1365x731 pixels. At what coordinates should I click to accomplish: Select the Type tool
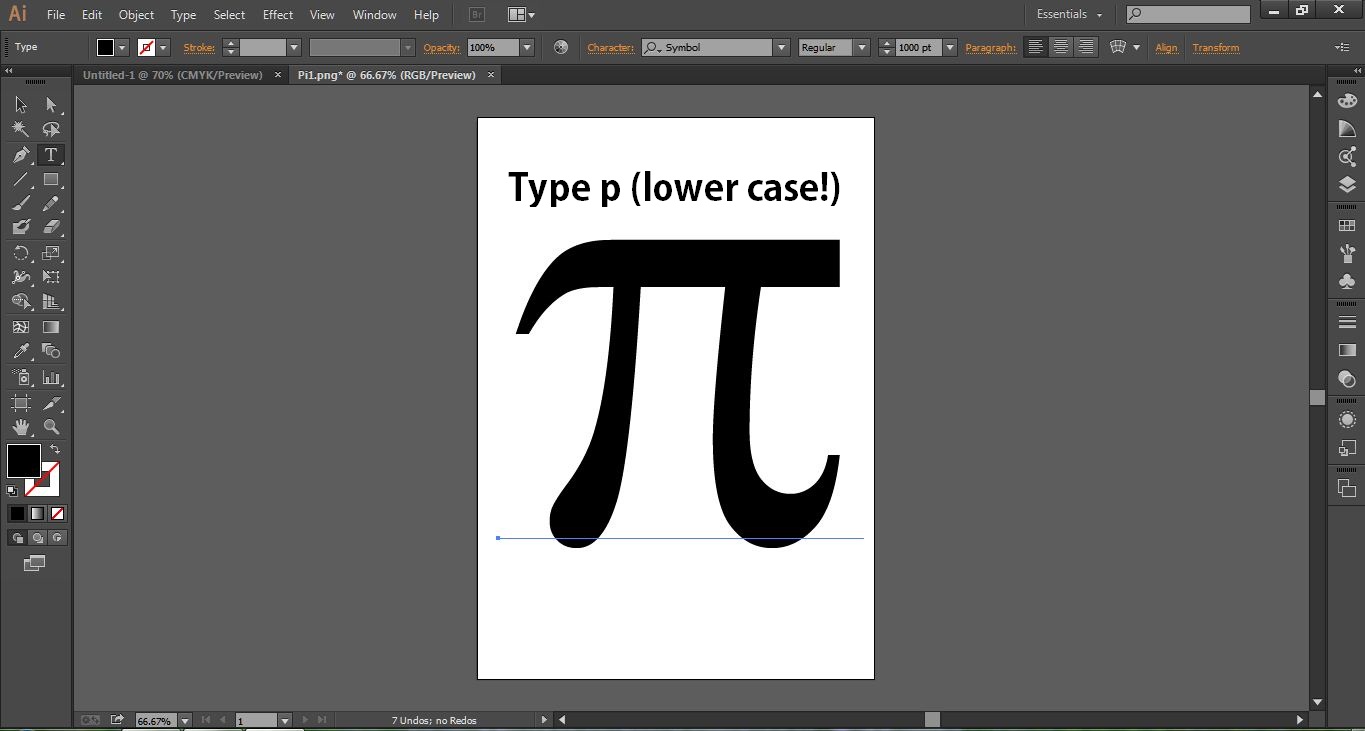click(51, 155)
